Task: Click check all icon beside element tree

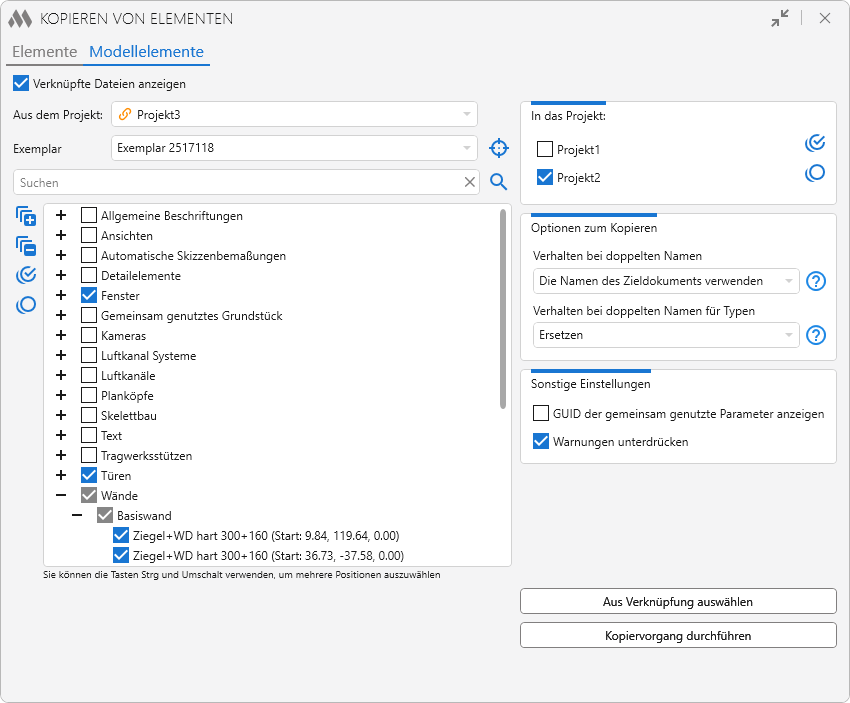Action: [26, 275]
